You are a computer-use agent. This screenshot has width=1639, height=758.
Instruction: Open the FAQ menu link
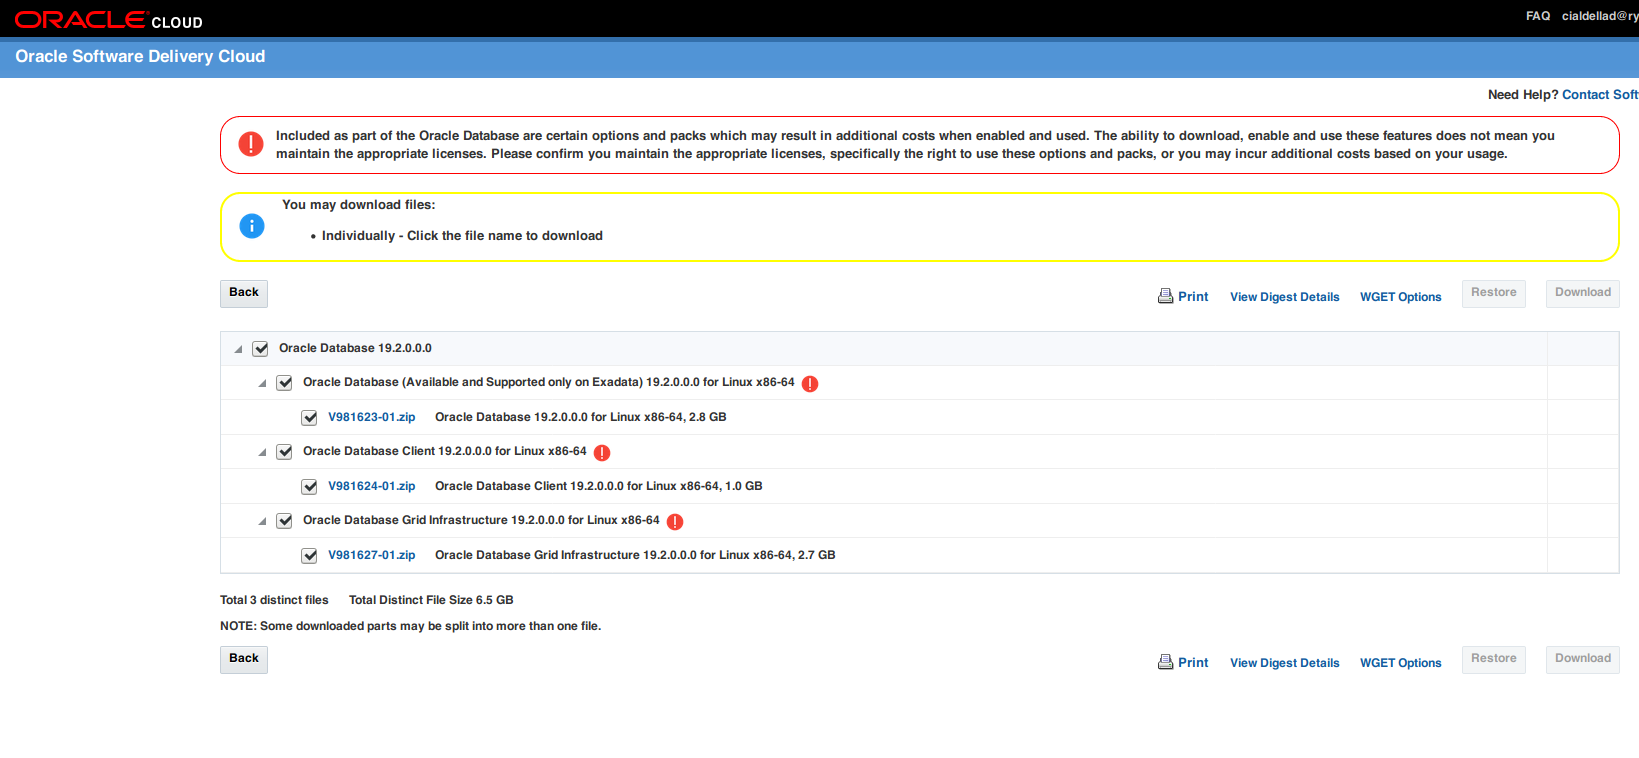[1537, 16]
